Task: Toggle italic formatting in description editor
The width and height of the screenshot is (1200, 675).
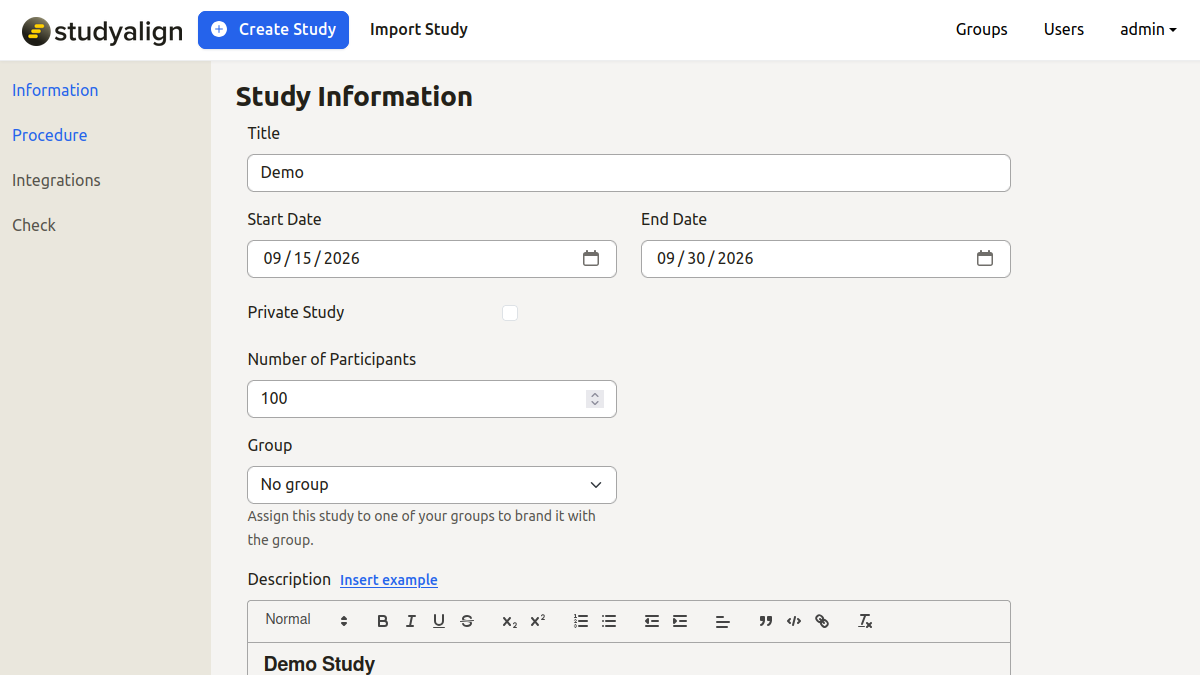Action: 411,621
